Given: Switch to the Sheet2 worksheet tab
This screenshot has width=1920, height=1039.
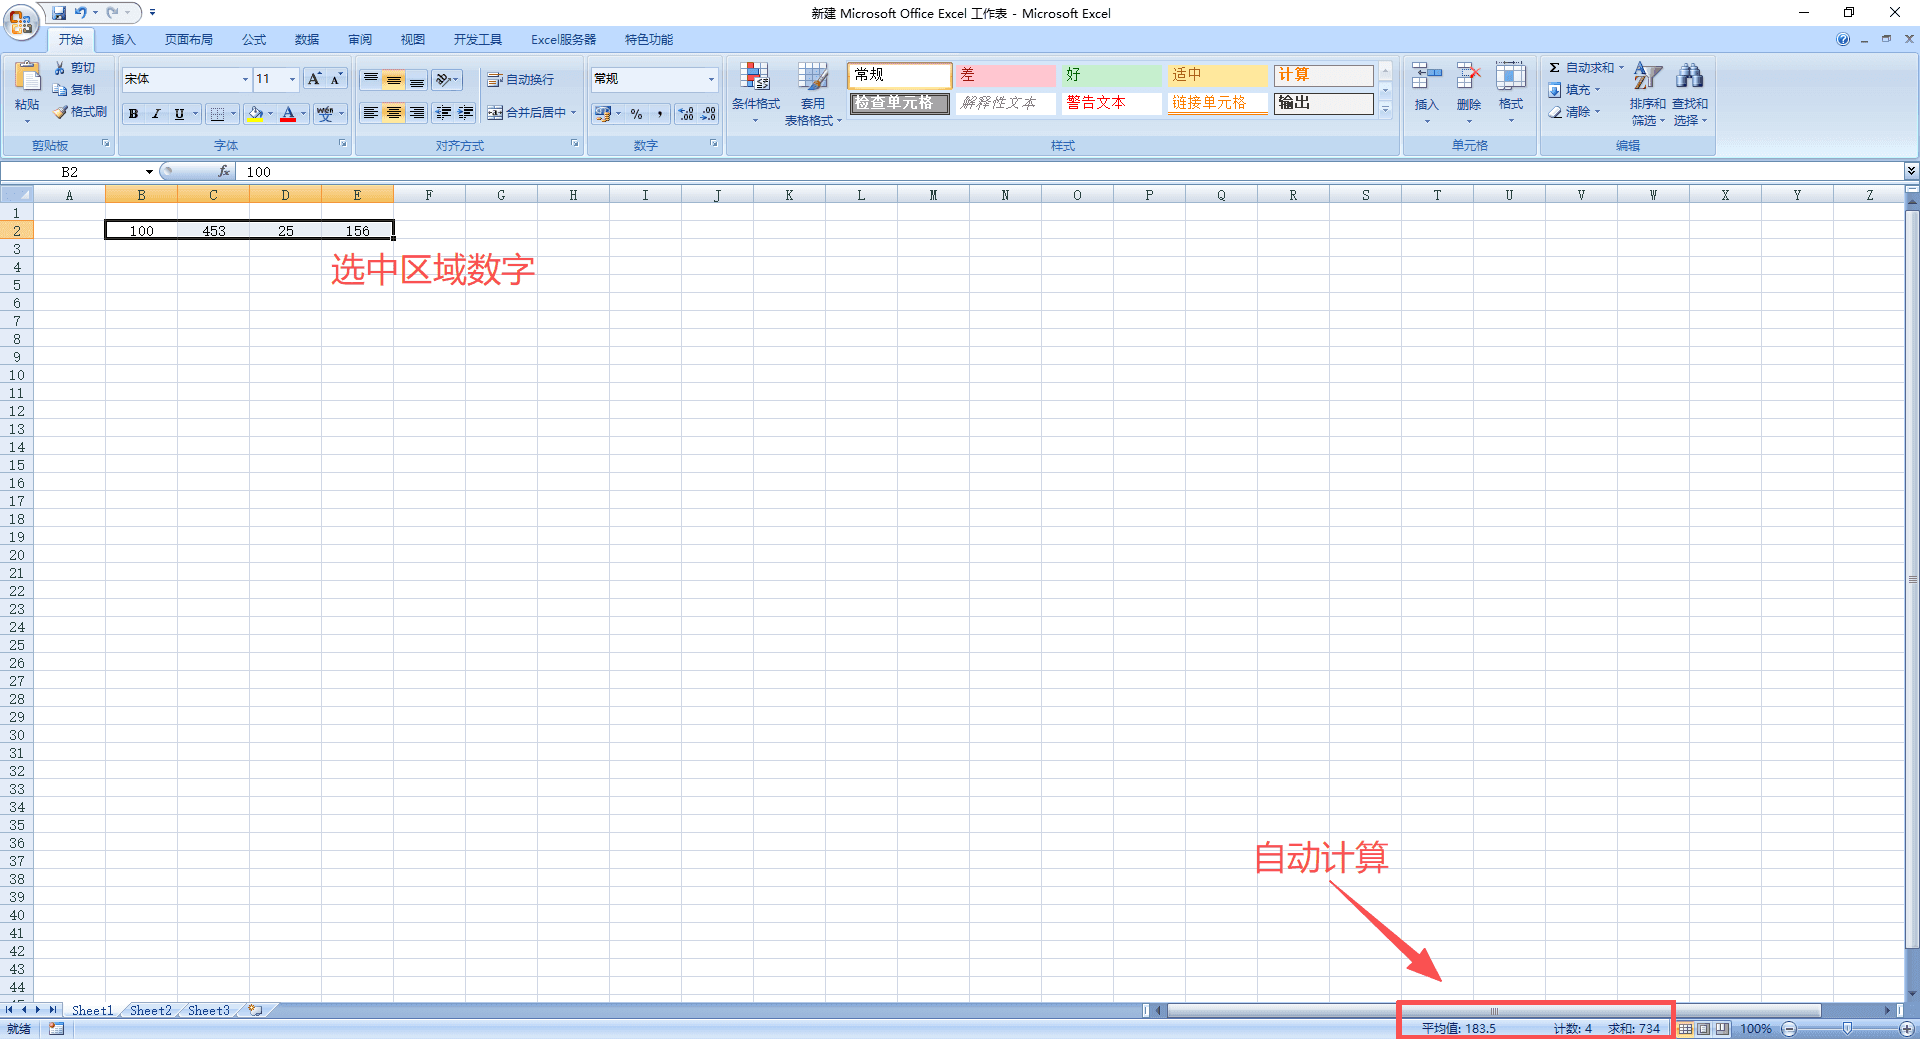Looking at the screenshot, I should pos(151,1011).
